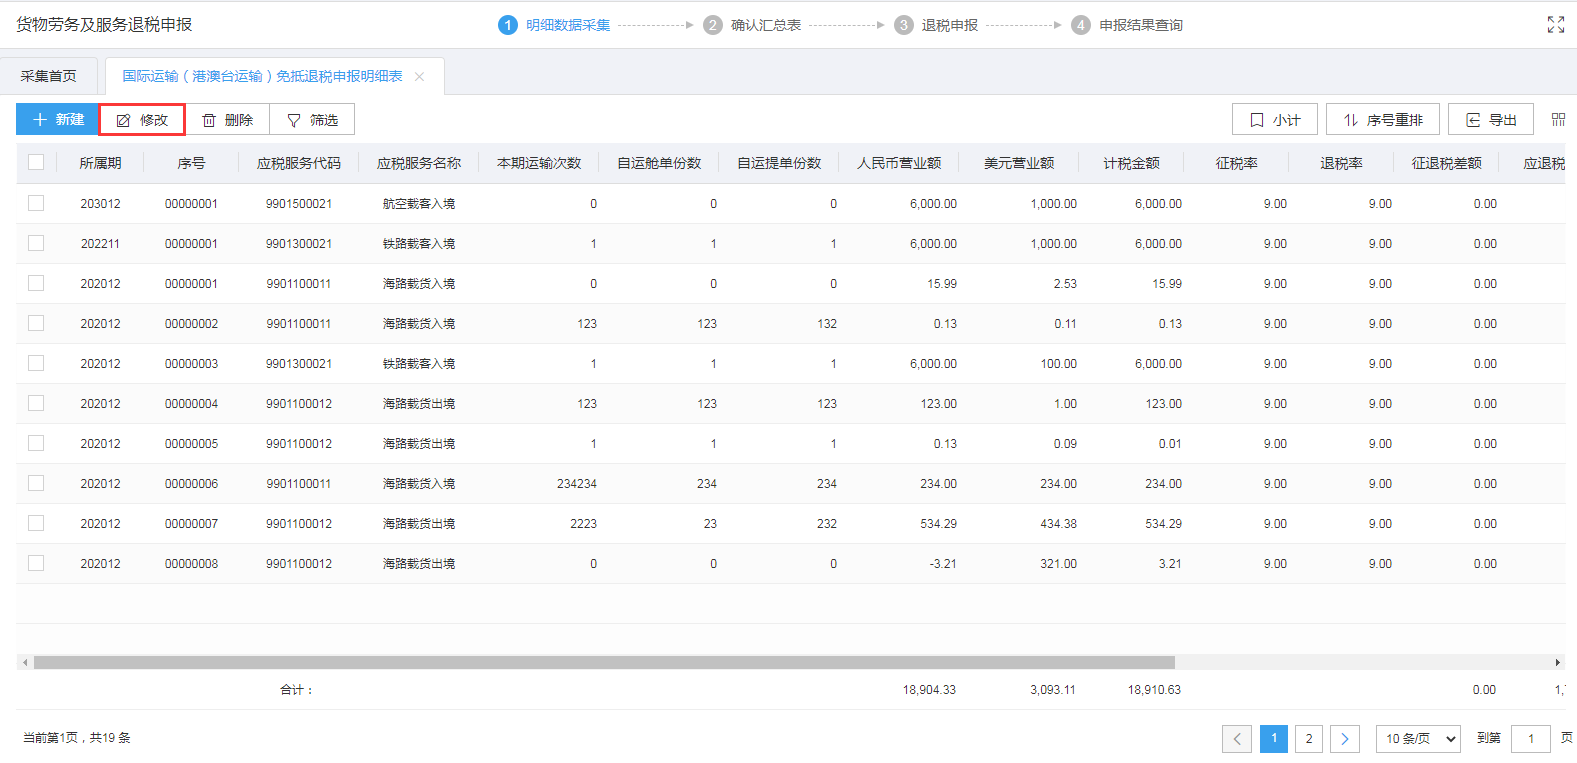Open the column settings grid icon
Image resolution: width=1577 pixels, height=763 pixels.
pyautogui.click(x=1558, y=120)
